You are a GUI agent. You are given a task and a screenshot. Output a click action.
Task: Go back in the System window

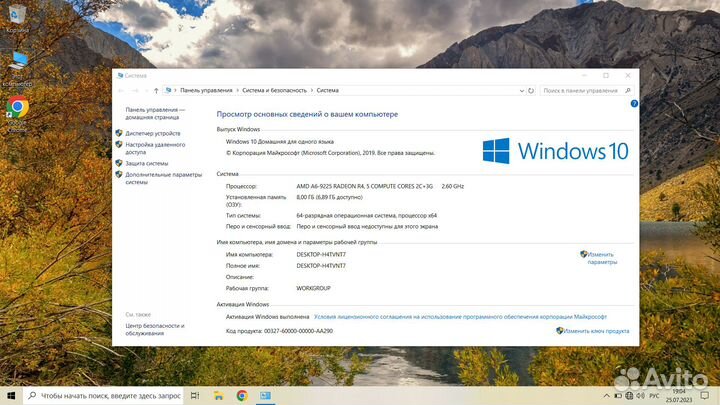(121, 90)
